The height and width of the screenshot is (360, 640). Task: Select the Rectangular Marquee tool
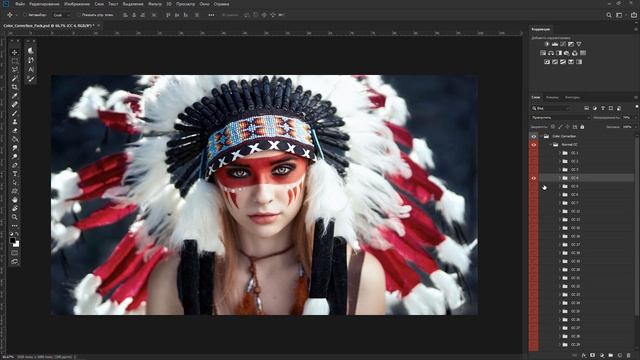tap(15, 61)
